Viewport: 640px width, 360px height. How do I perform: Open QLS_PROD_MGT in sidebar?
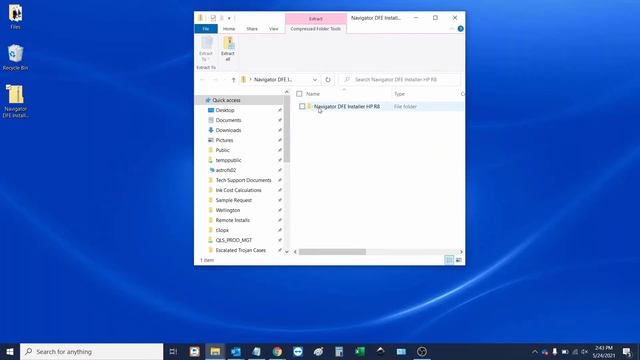[233, 240]
